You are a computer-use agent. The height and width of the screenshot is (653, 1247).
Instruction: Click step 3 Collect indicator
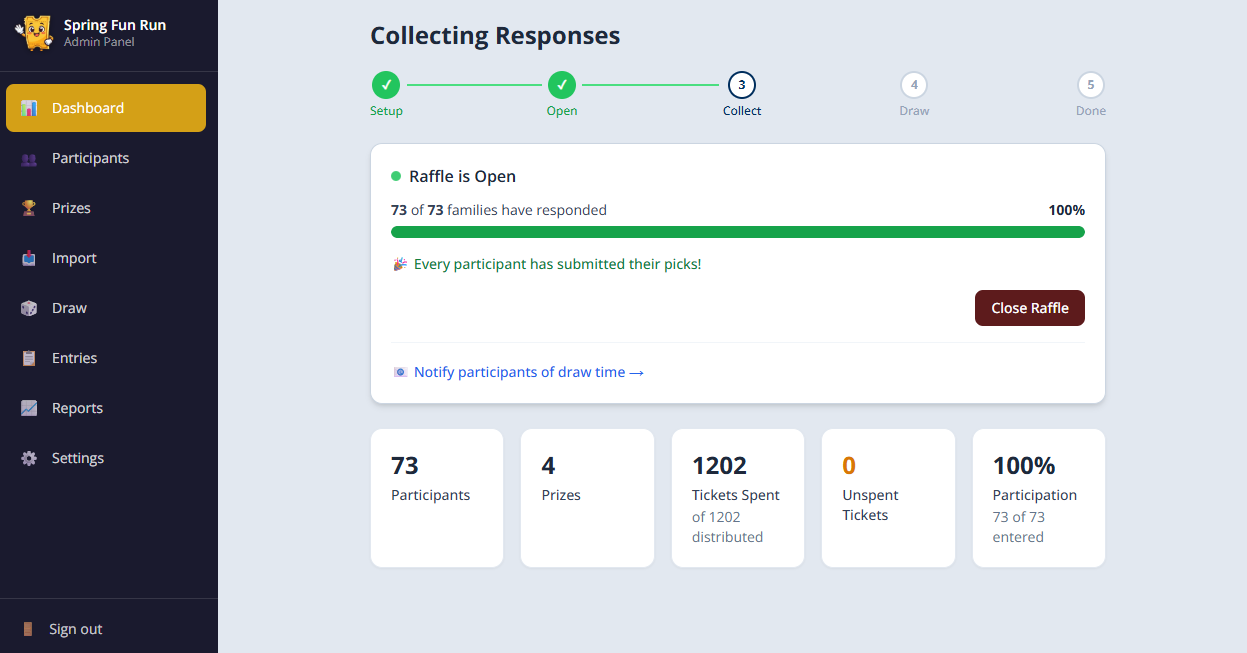[741, 85]
